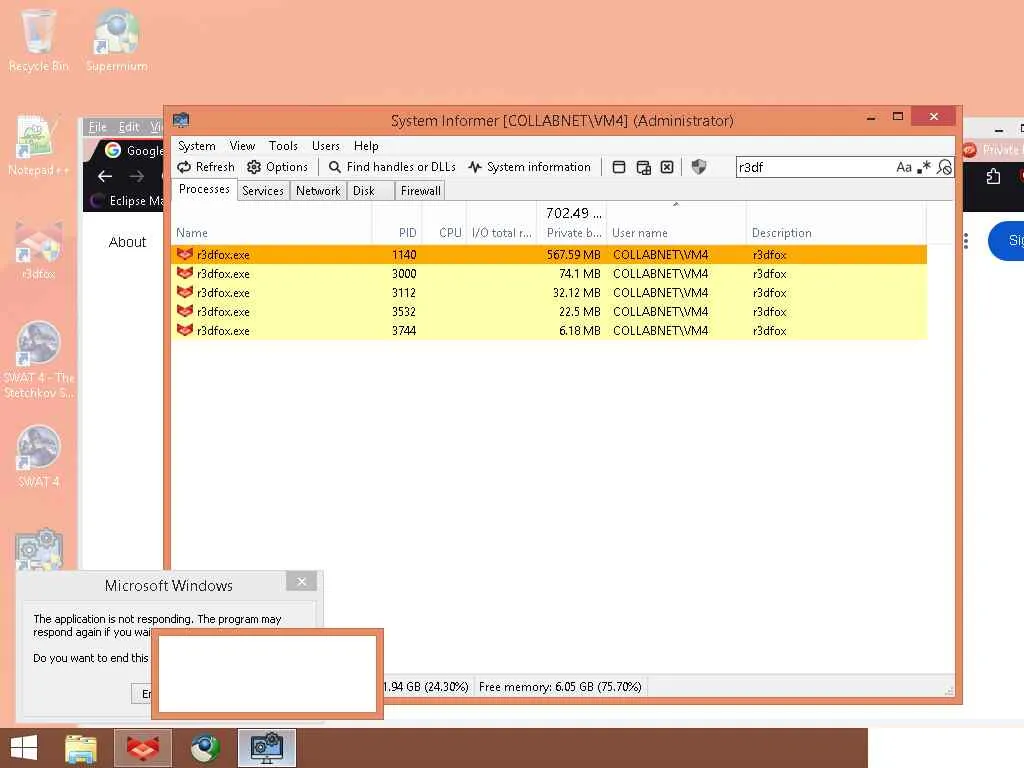
Task: Click the Windows Start button
Action: (x=24, y=748)
